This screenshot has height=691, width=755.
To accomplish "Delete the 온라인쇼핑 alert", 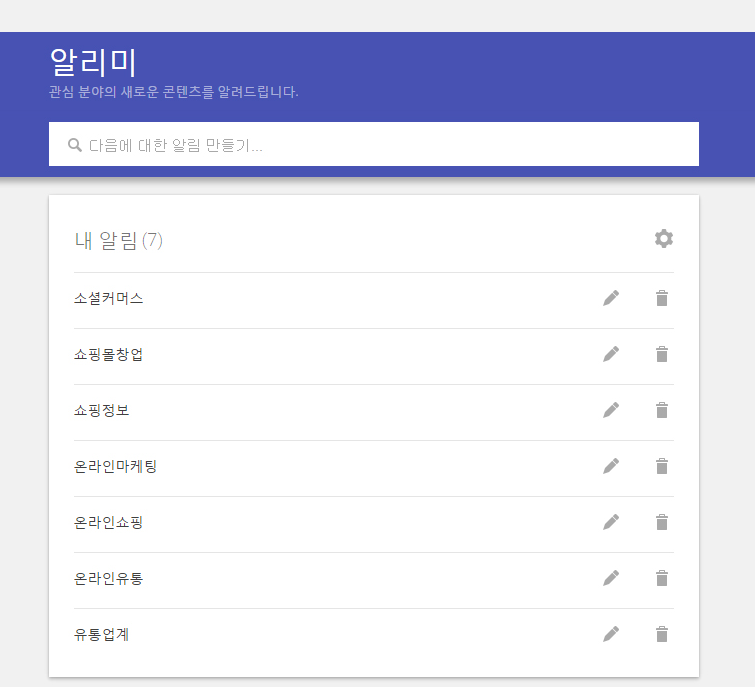I will coord(661,522).
